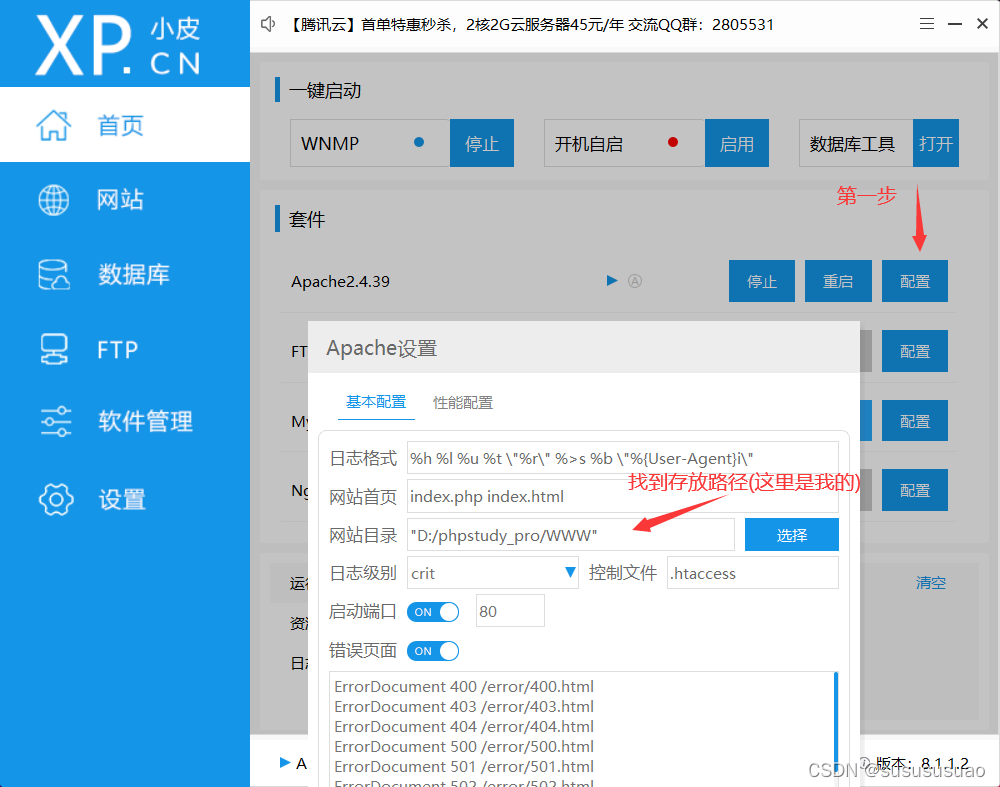
Task: Click the Apache 停止 button
Action: (762, 281)
